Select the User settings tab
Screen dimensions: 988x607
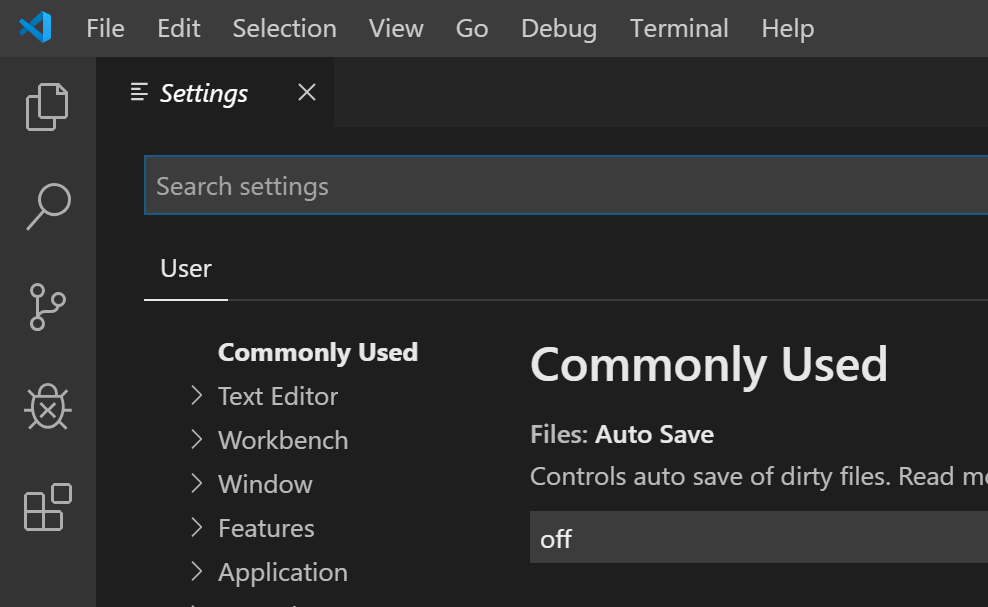click(x=186, y=269)
